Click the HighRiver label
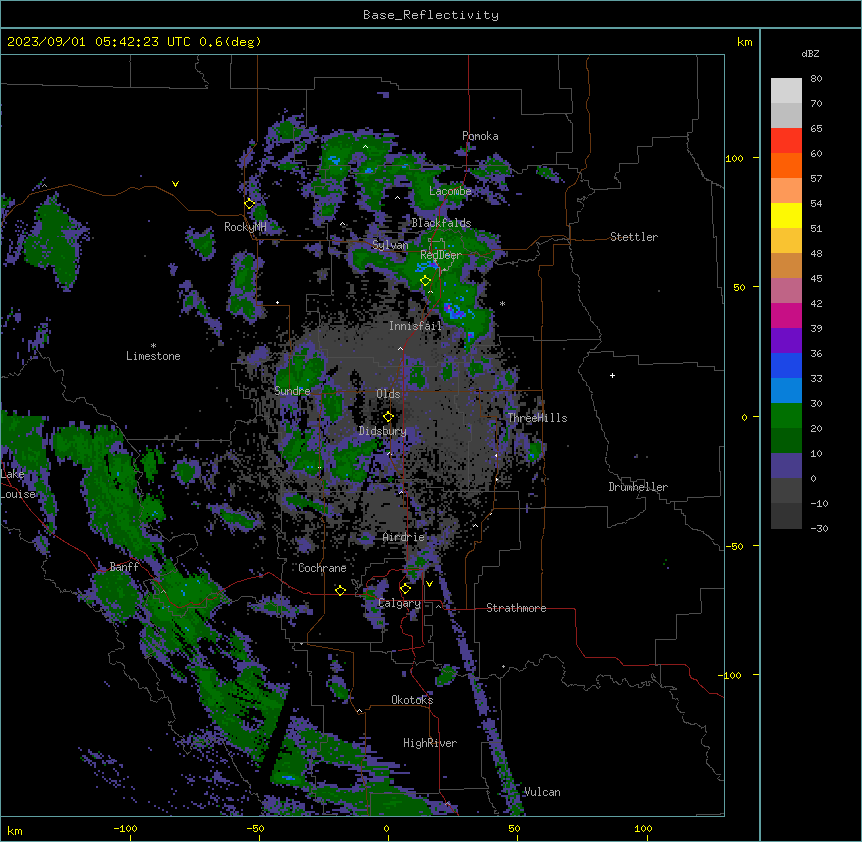The width and height of the screenshot is (862, 842). click(430, 743)
